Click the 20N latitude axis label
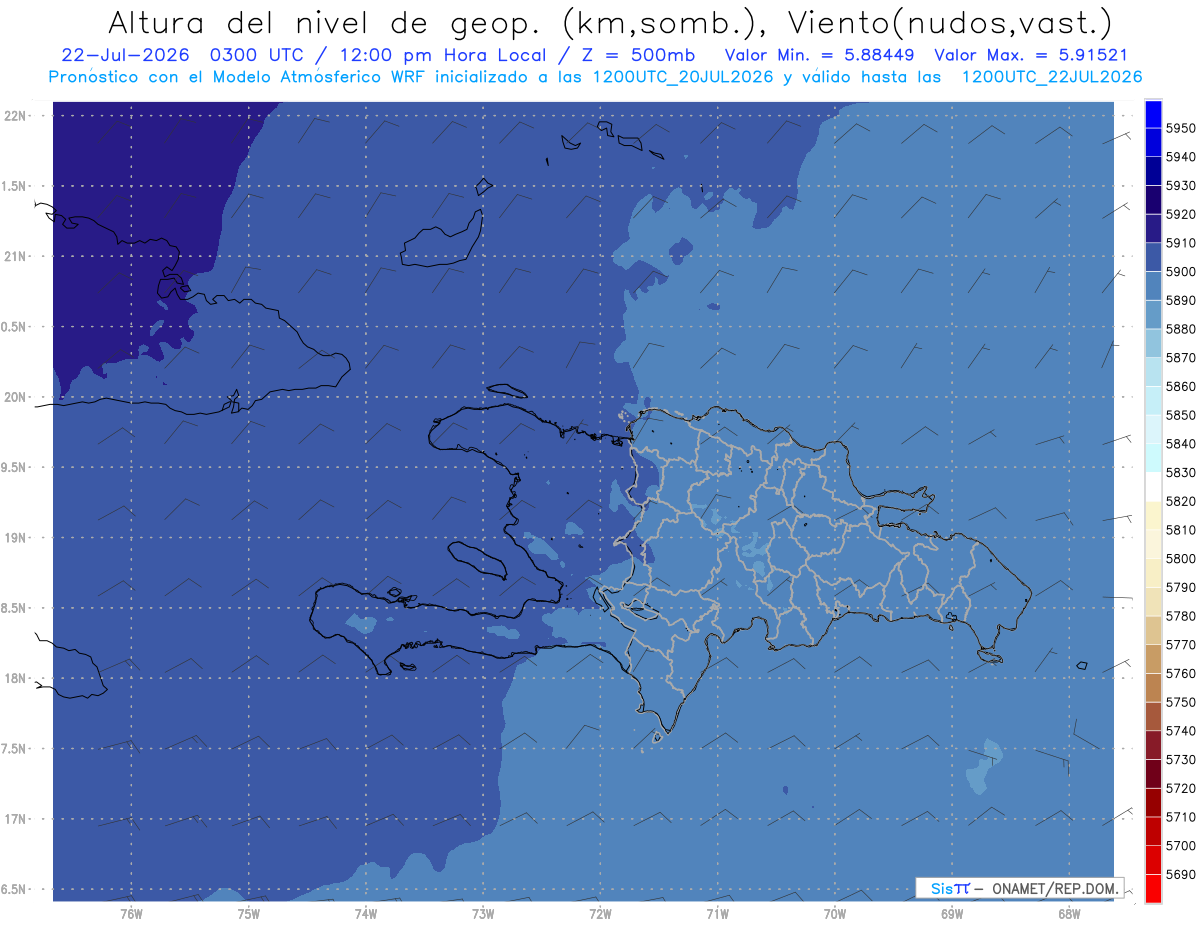Screen dimensions: 1200x927 coord(14,397)
